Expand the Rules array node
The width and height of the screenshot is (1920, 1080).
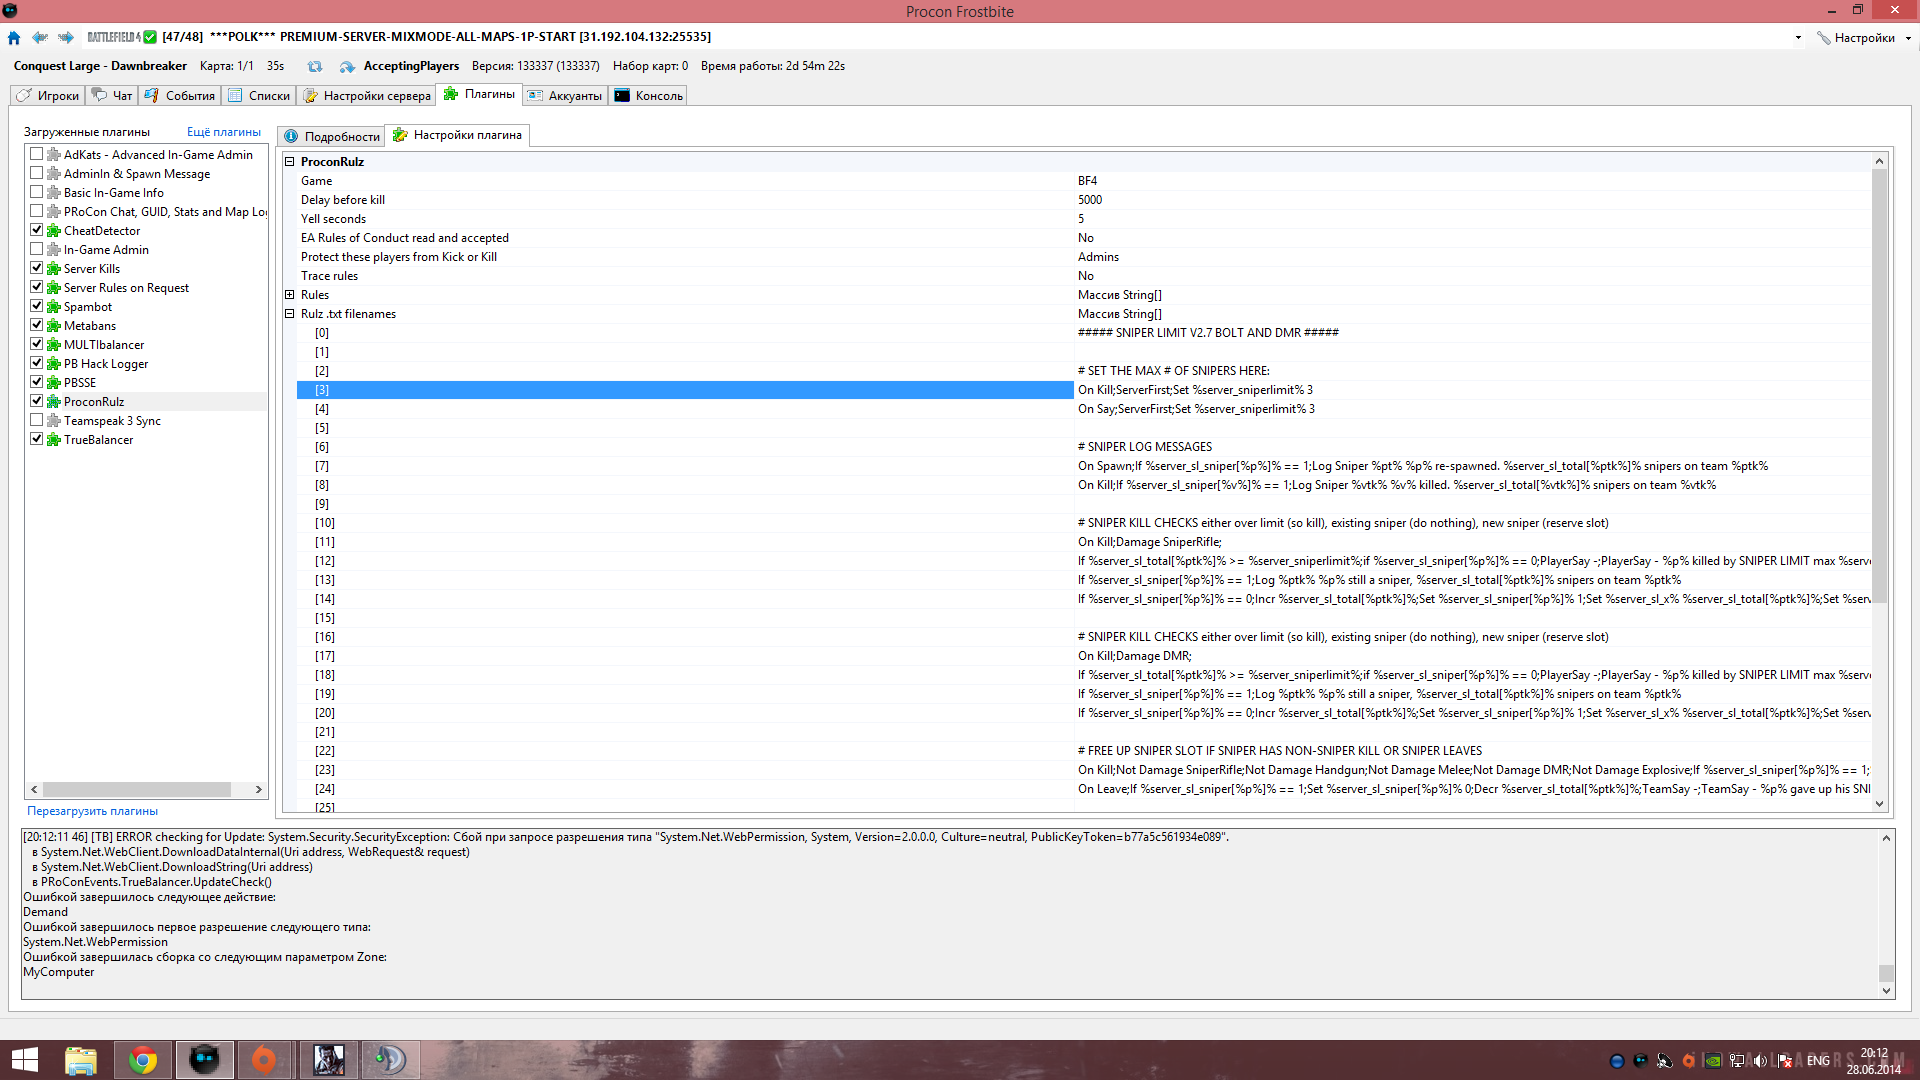[290, 295]
